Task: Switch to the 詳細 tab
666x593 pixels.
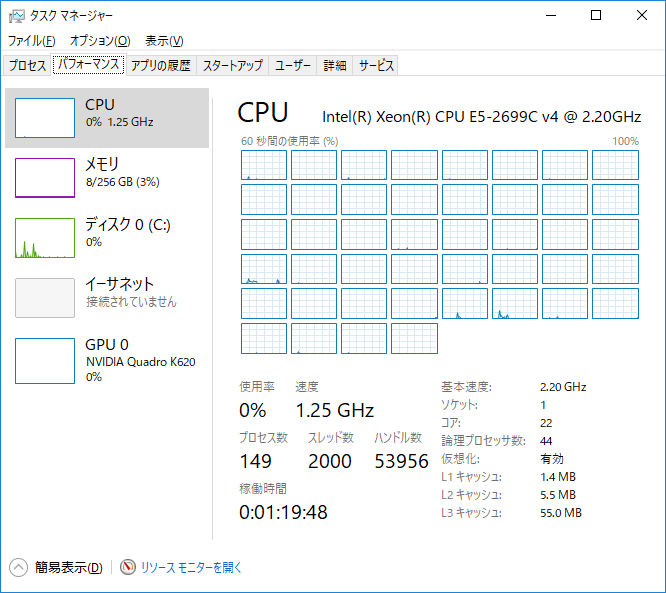Action: (x=334, y=66)
